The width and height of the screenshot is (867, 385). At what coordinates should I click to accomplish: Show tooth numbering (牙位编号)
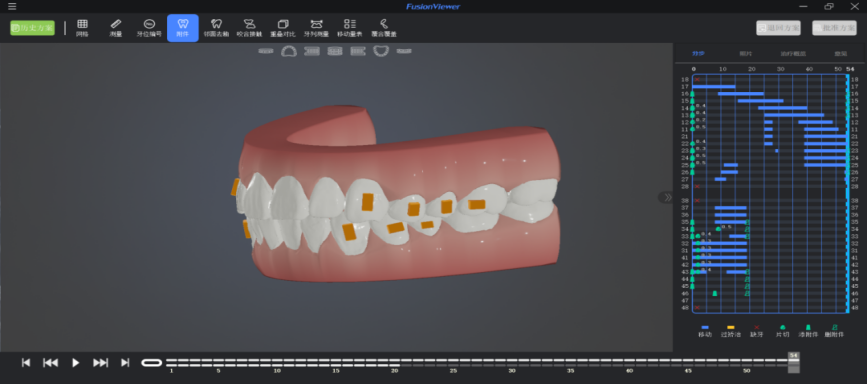pyautogui.click(x=149, y=28)
